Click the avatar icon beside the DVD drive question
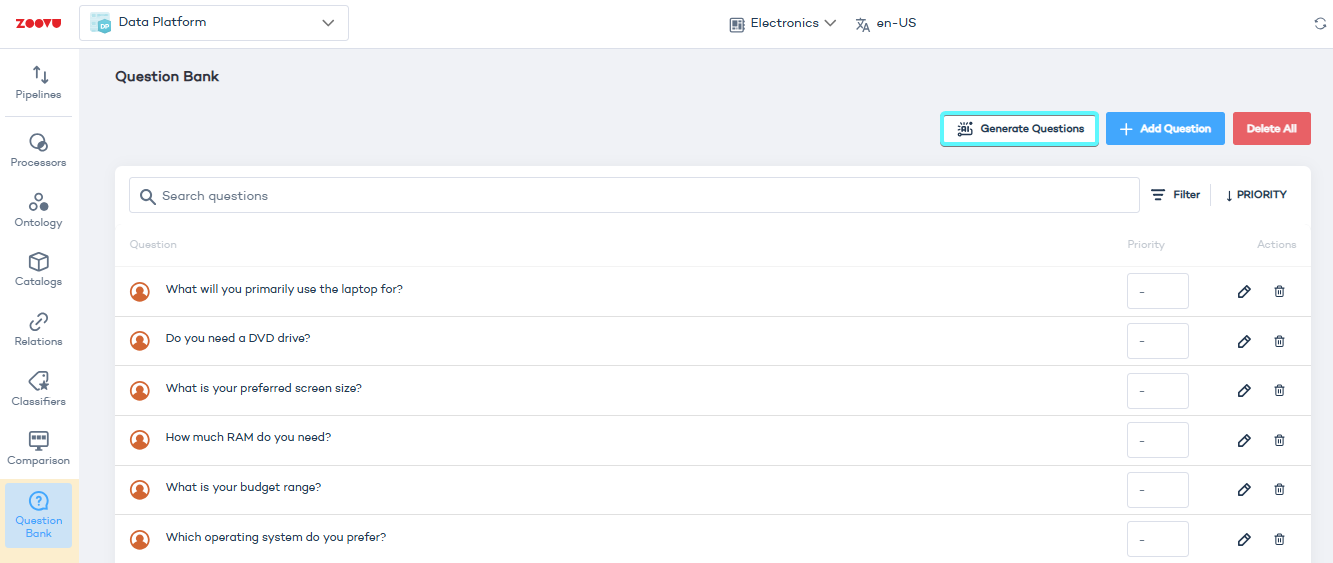The image size is (1333, 563). [x=140, y=341]
